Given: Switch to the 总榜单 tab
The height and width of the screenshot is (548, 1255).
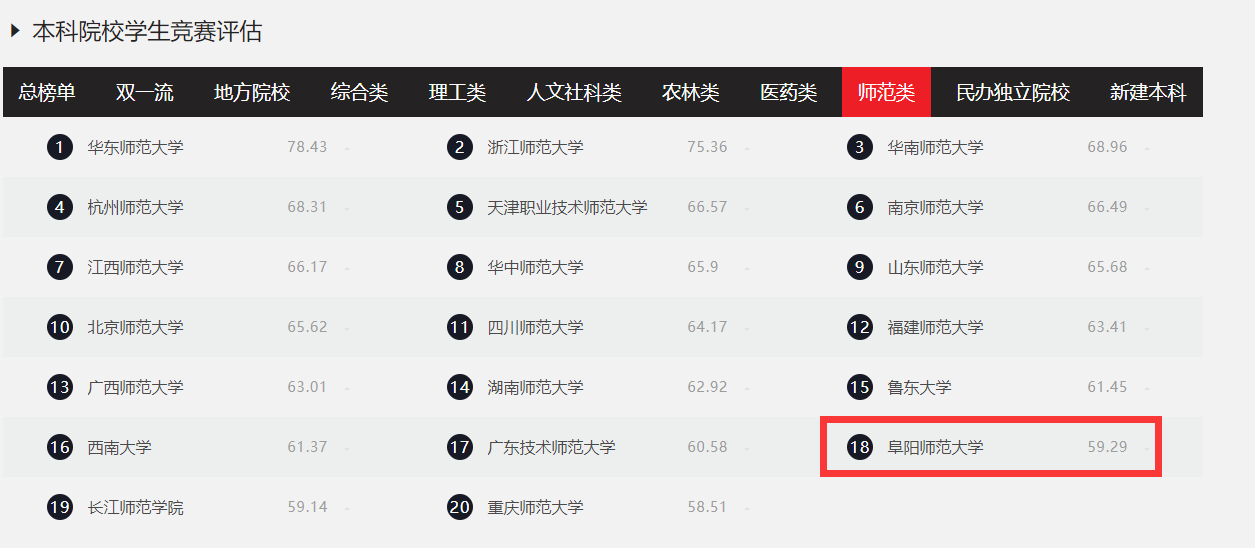Looking at the screenshot, I should tap(47, 93).
